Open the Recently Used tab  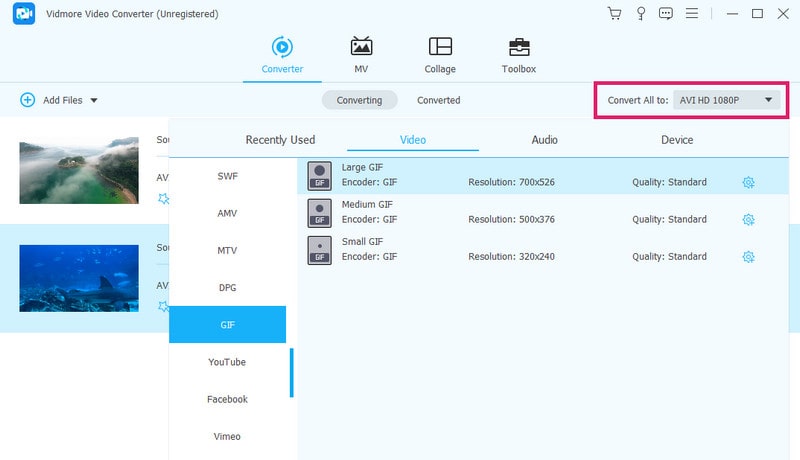click(280, 140)
